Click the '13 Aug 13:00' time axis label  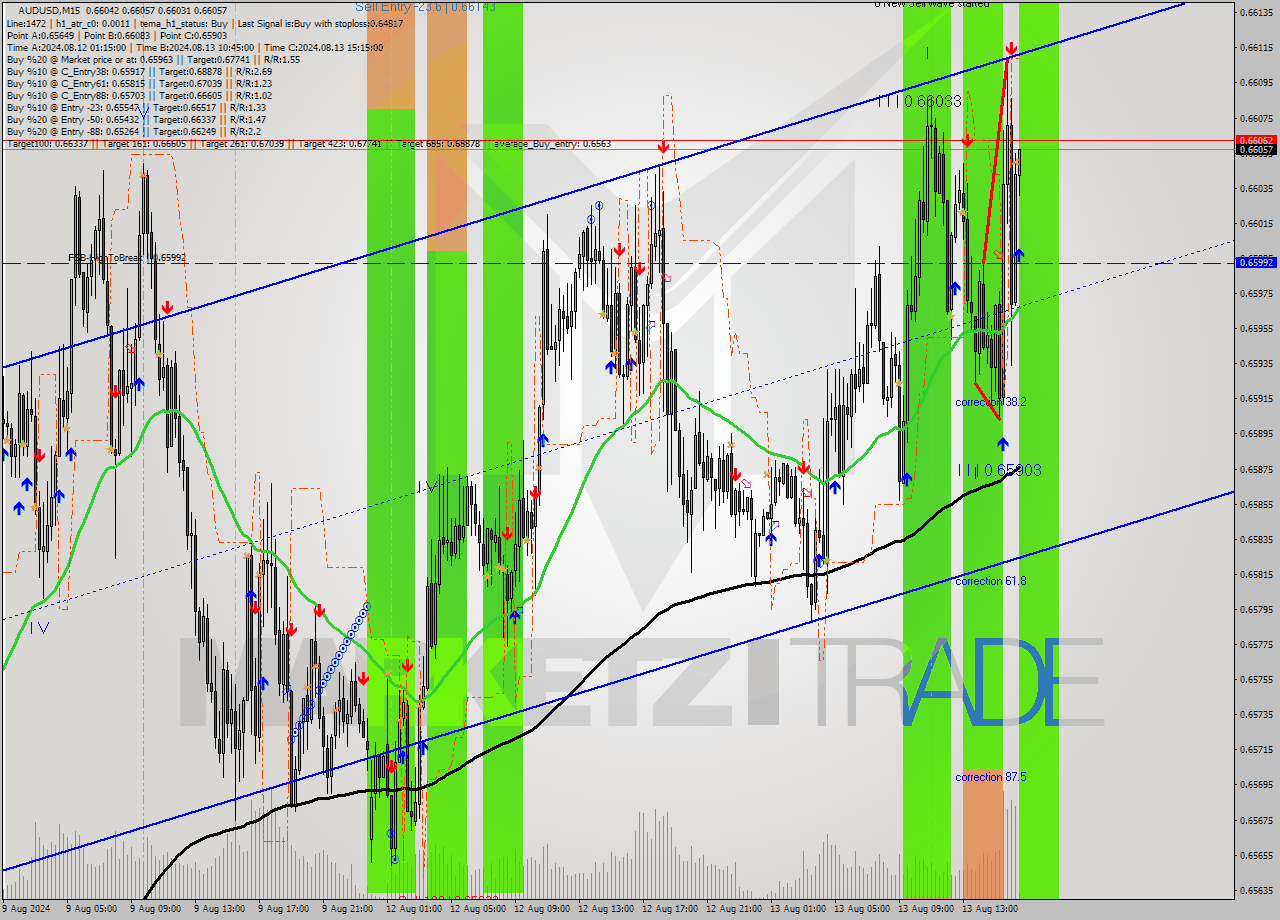[989, 909]
